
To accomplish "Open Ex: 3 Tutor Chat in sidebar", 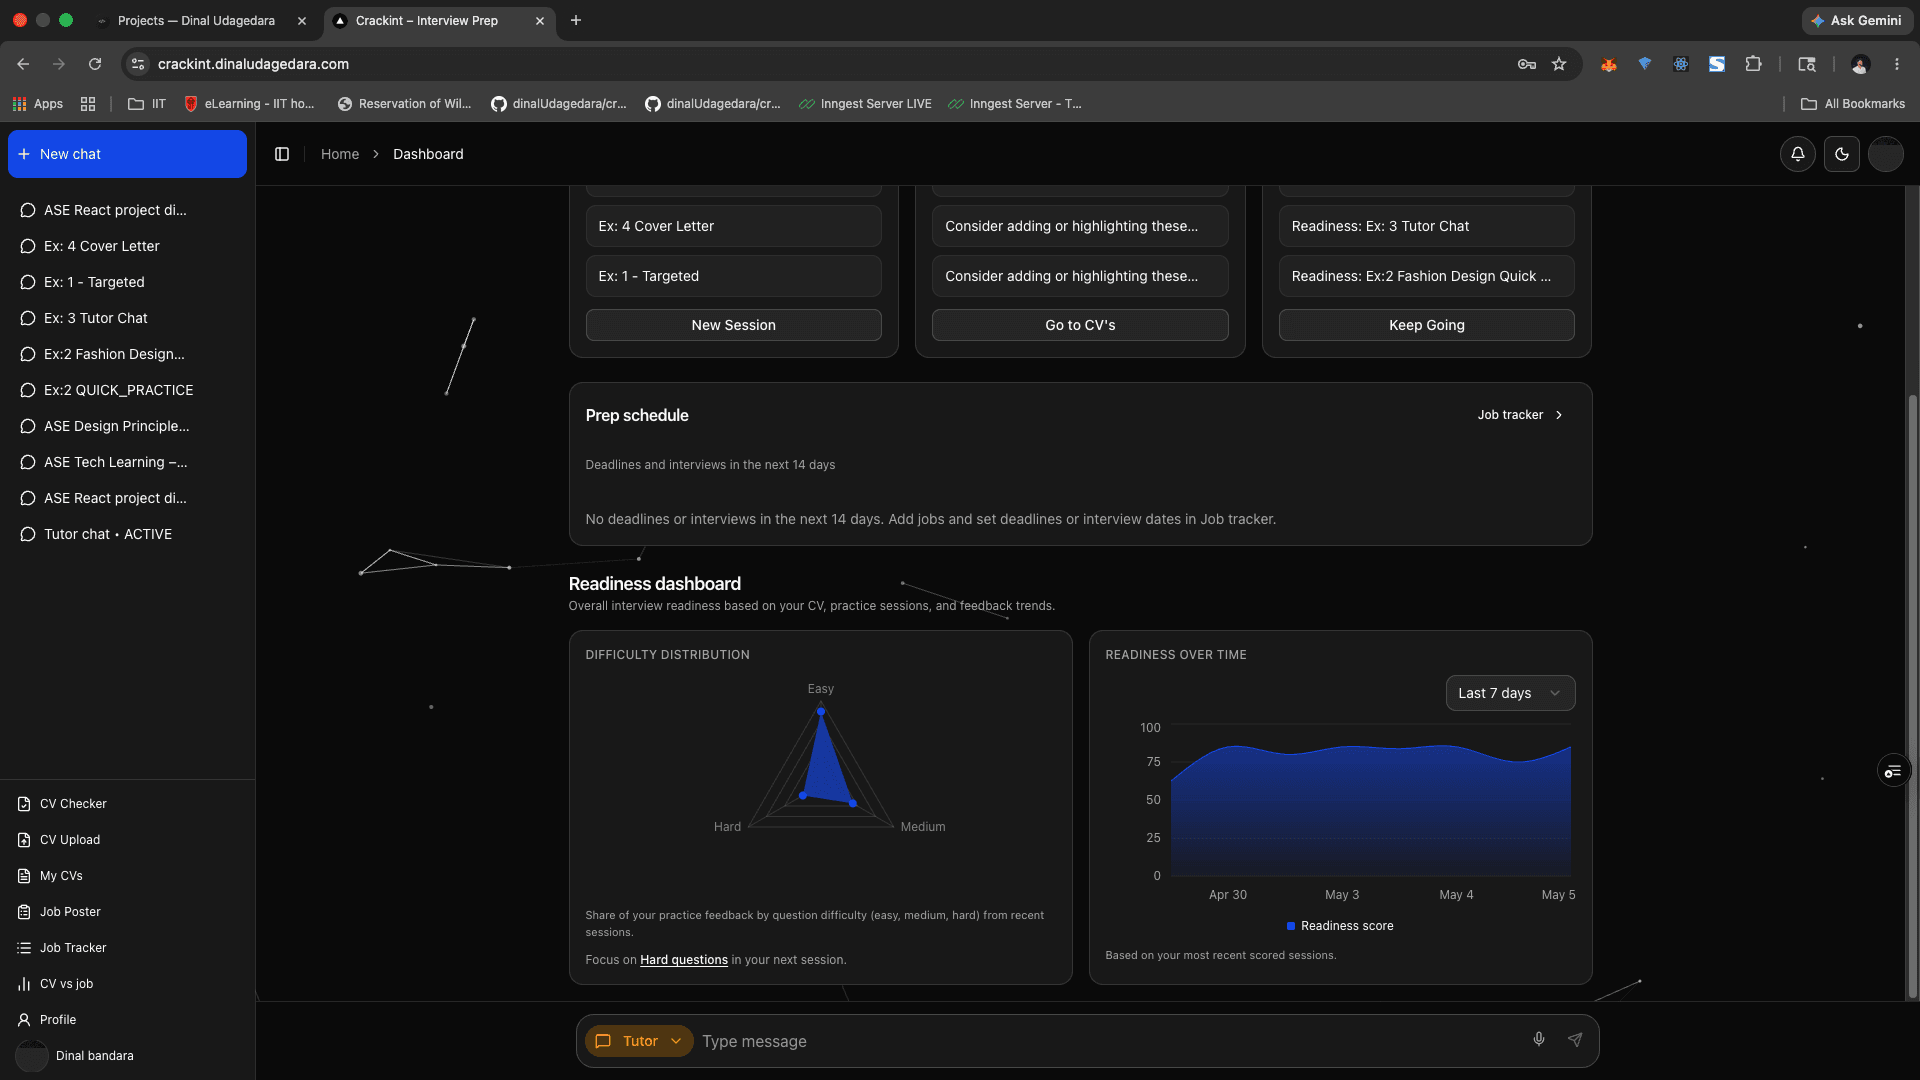I will [x=127, y=318].
